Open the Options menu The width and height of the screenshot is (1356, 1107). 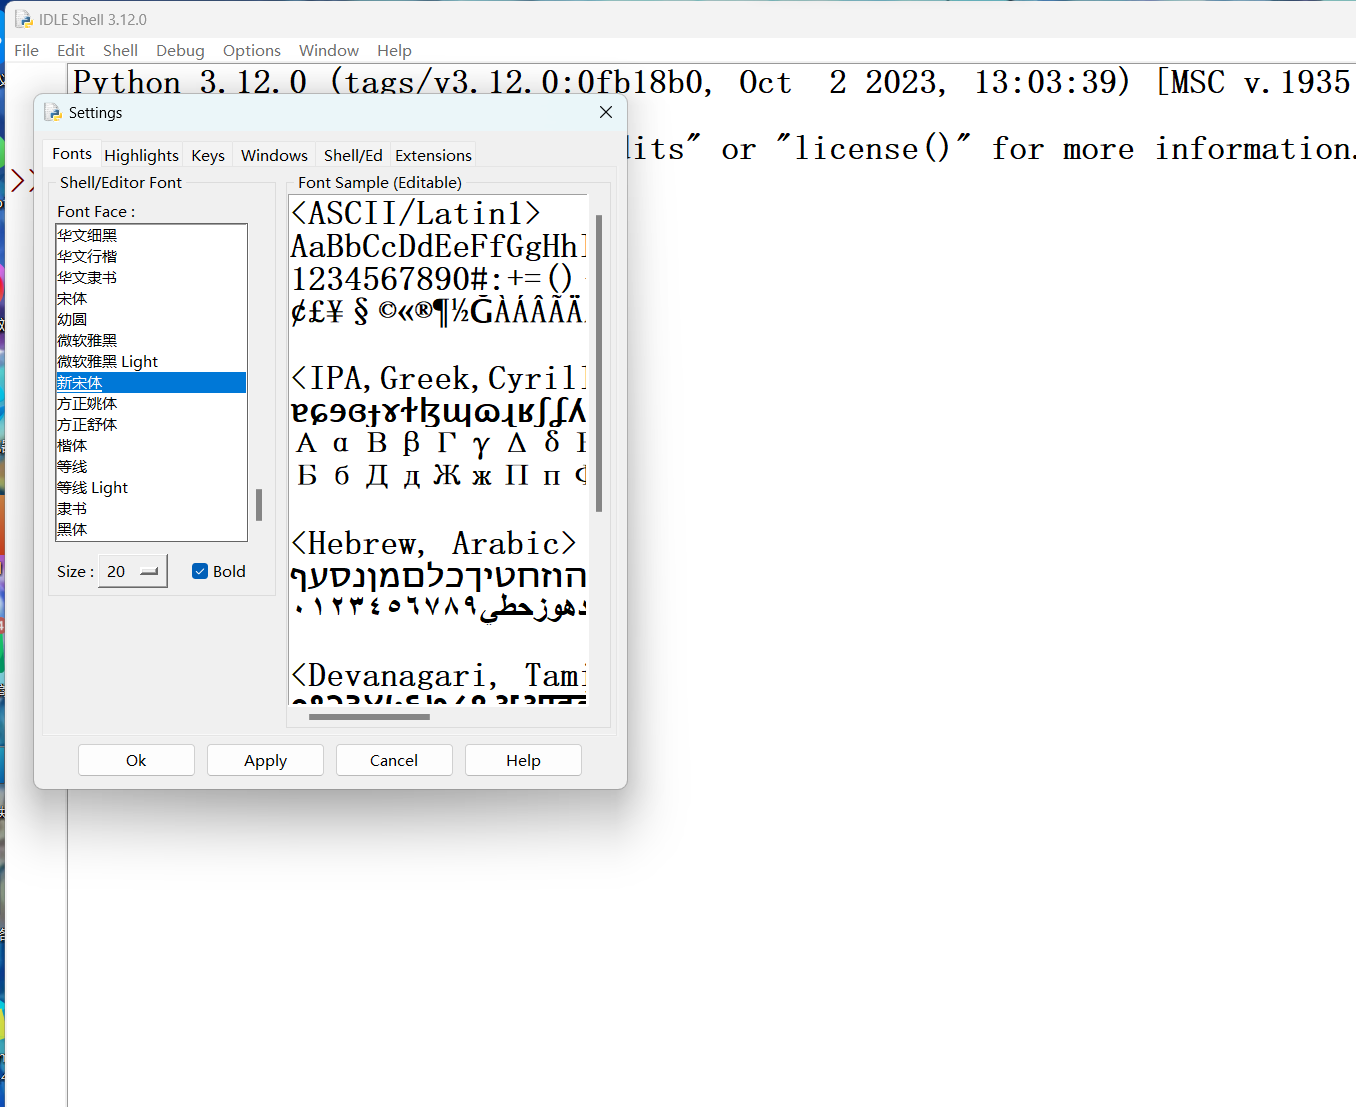click(252, 50)
